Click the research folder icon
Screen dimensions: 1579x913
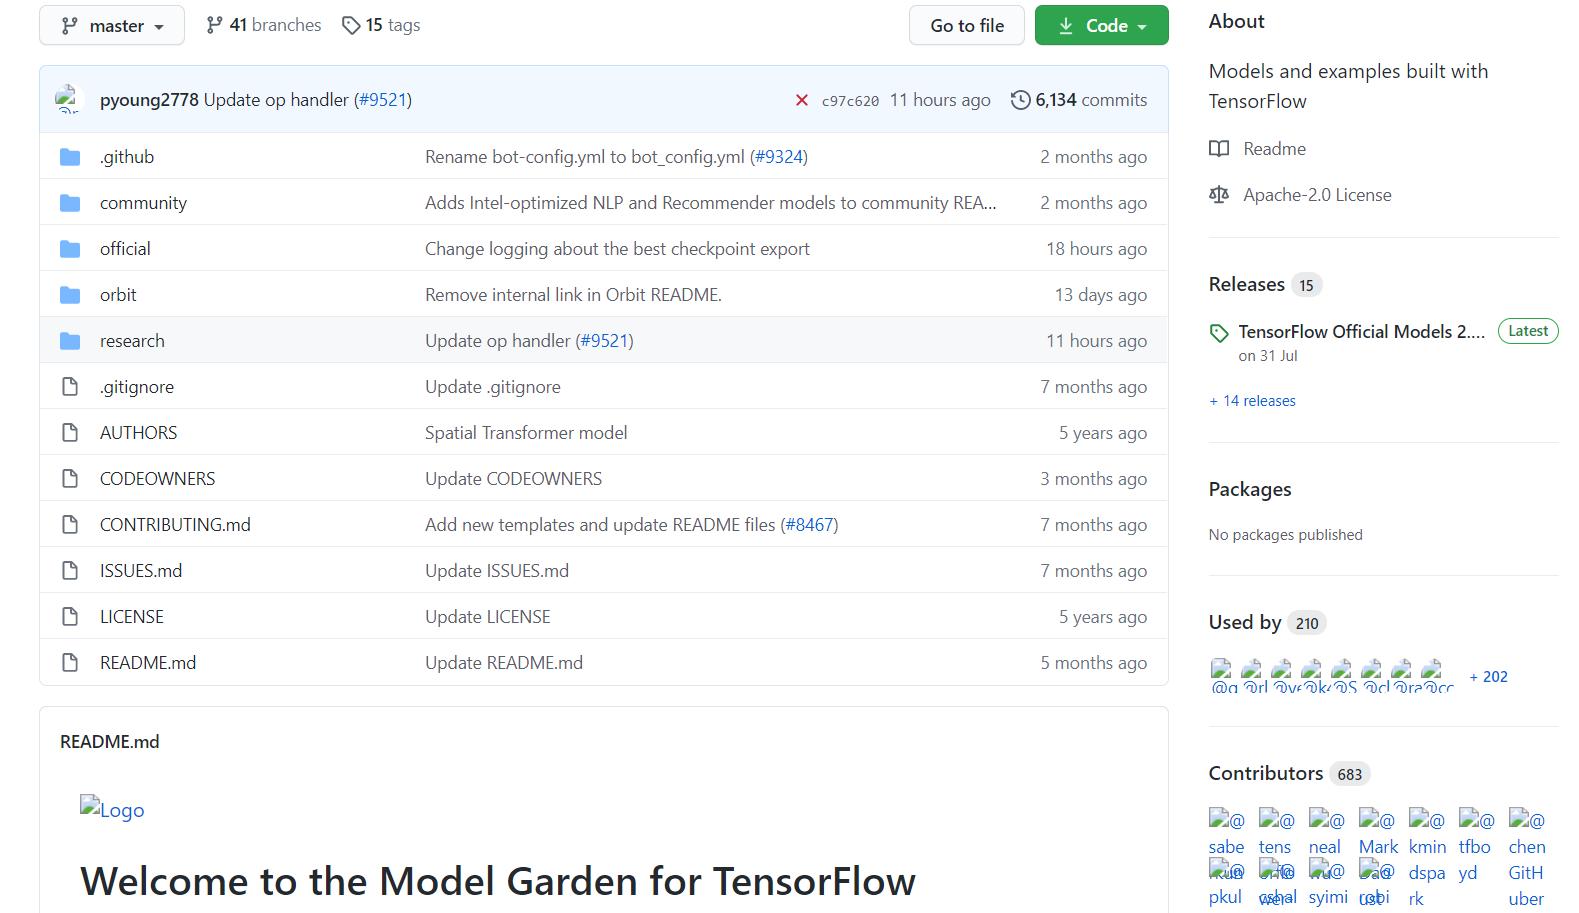[x=70, y=341]
